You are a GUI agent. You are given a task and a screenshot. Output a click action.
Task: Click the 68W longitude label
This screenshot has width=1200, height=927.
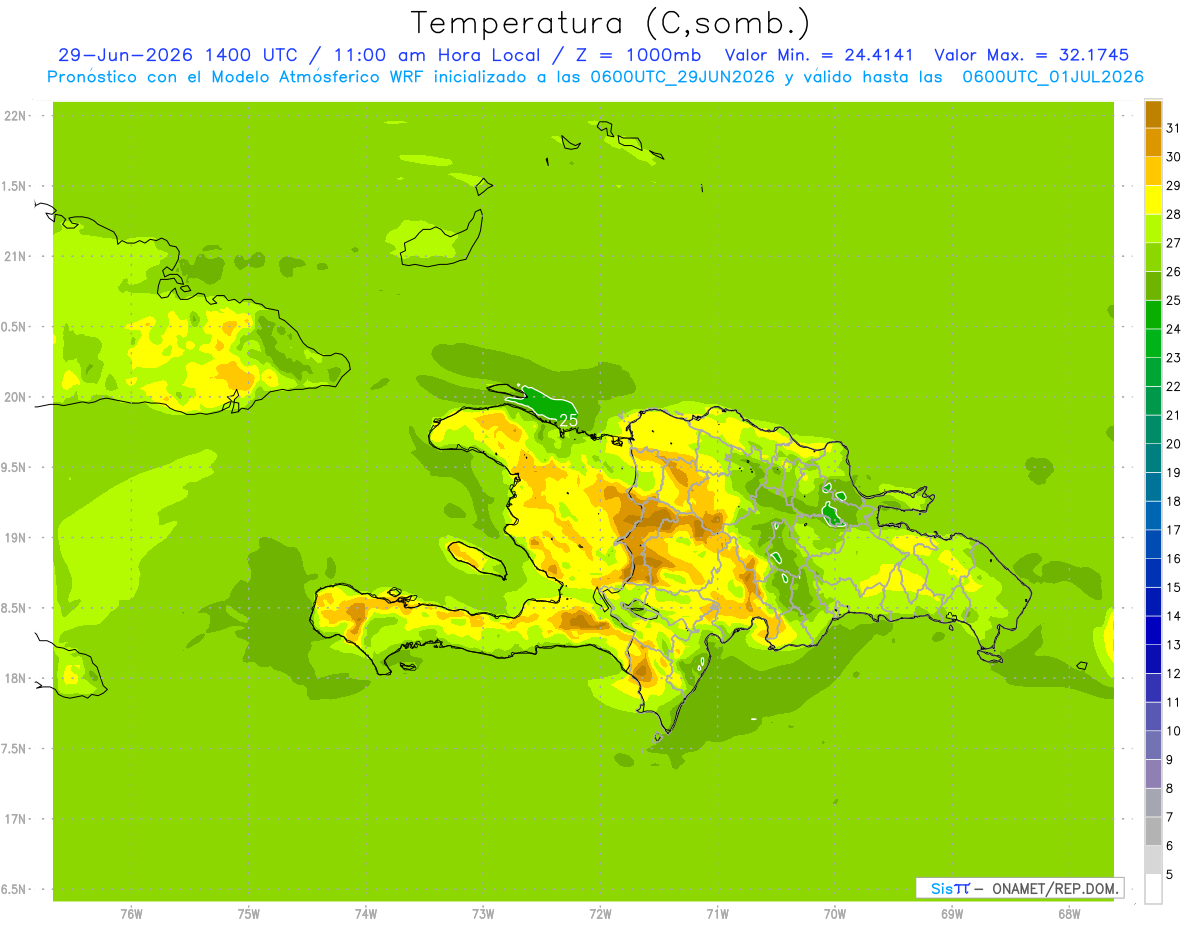(x=1069, y=914)
